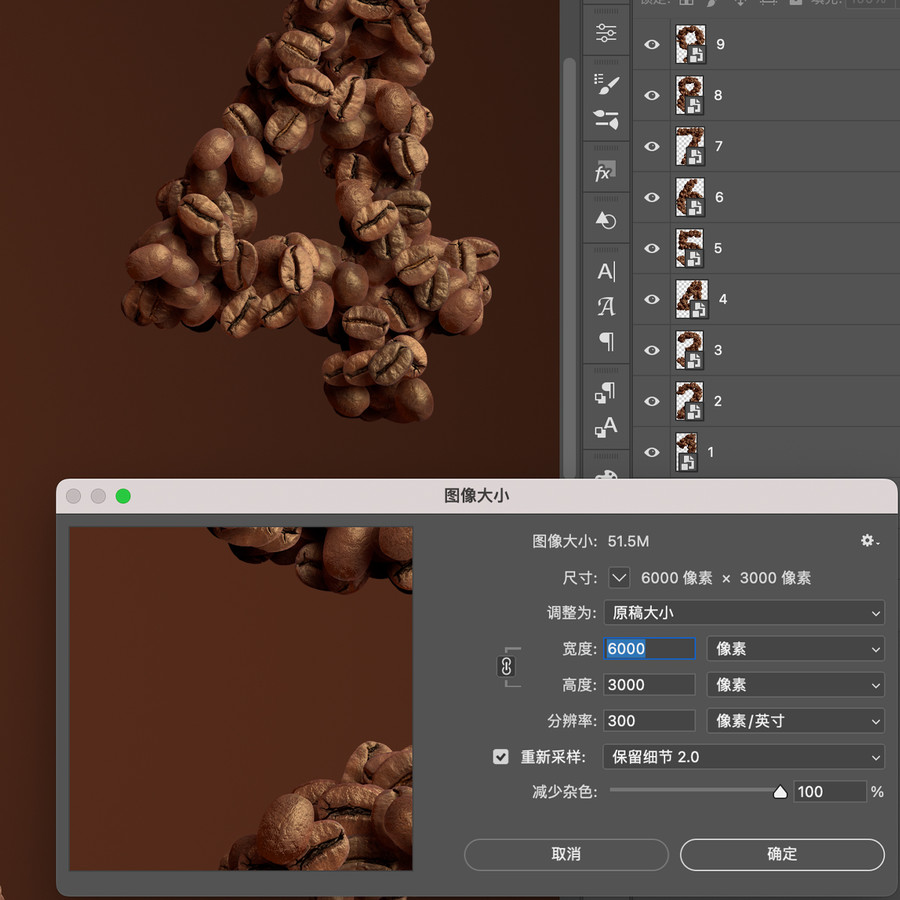The height and width of the screenshot is (900, 900).
Task: Click the layer name "4"
Action: coord(723,300)
